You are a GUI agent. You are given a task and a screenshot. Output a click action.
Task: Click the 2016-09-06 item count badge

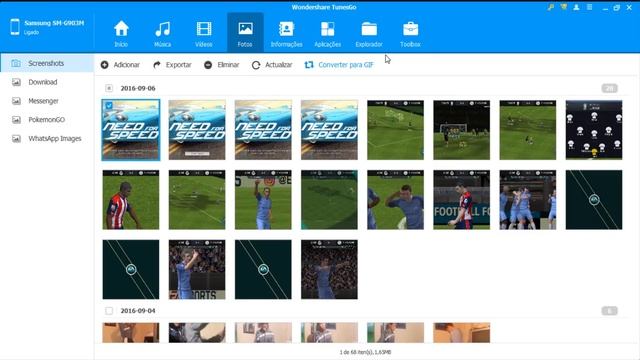[609, 88]
